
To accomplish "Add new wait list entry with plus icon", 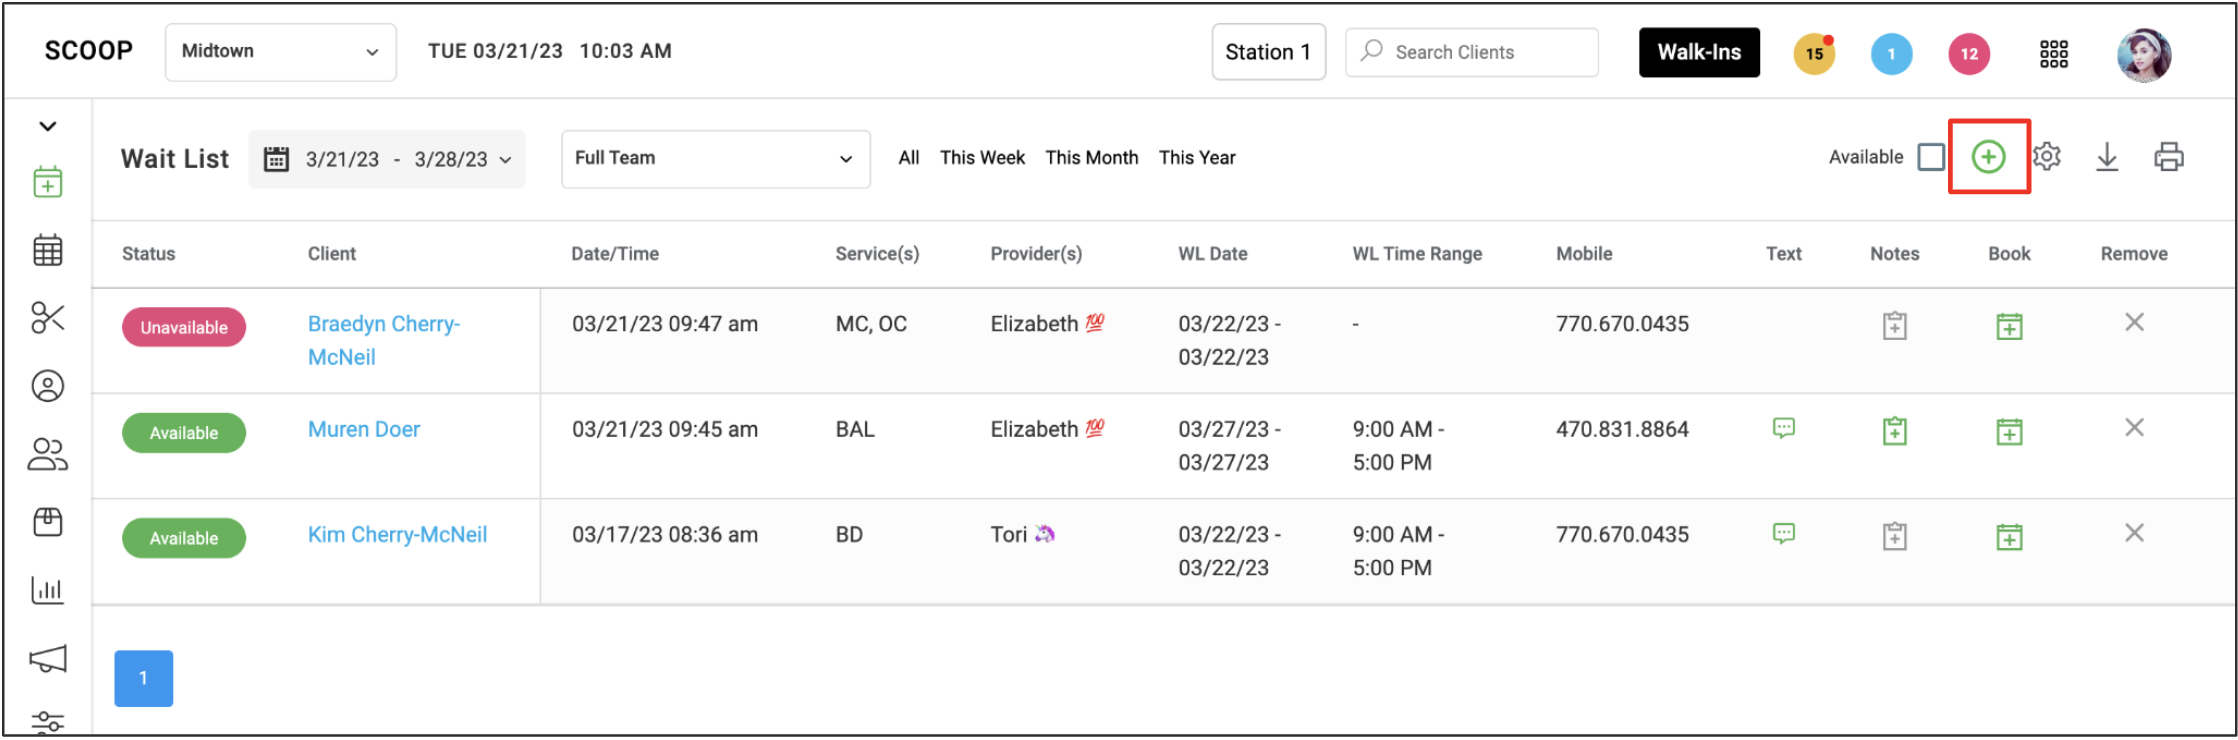I will tap(1988, 157).
